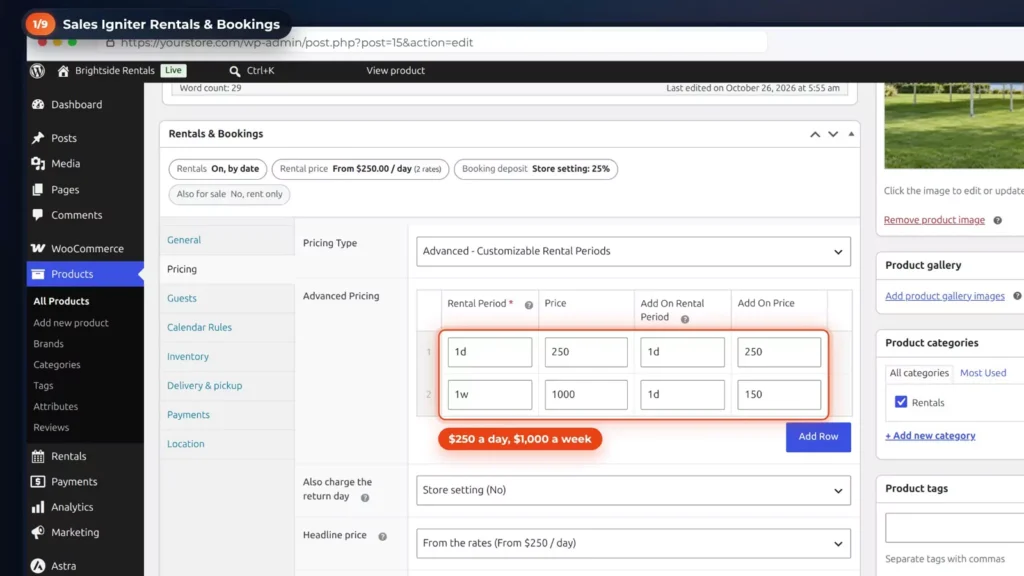Open the Pricing Type dropdown

[x=633, y=251]
